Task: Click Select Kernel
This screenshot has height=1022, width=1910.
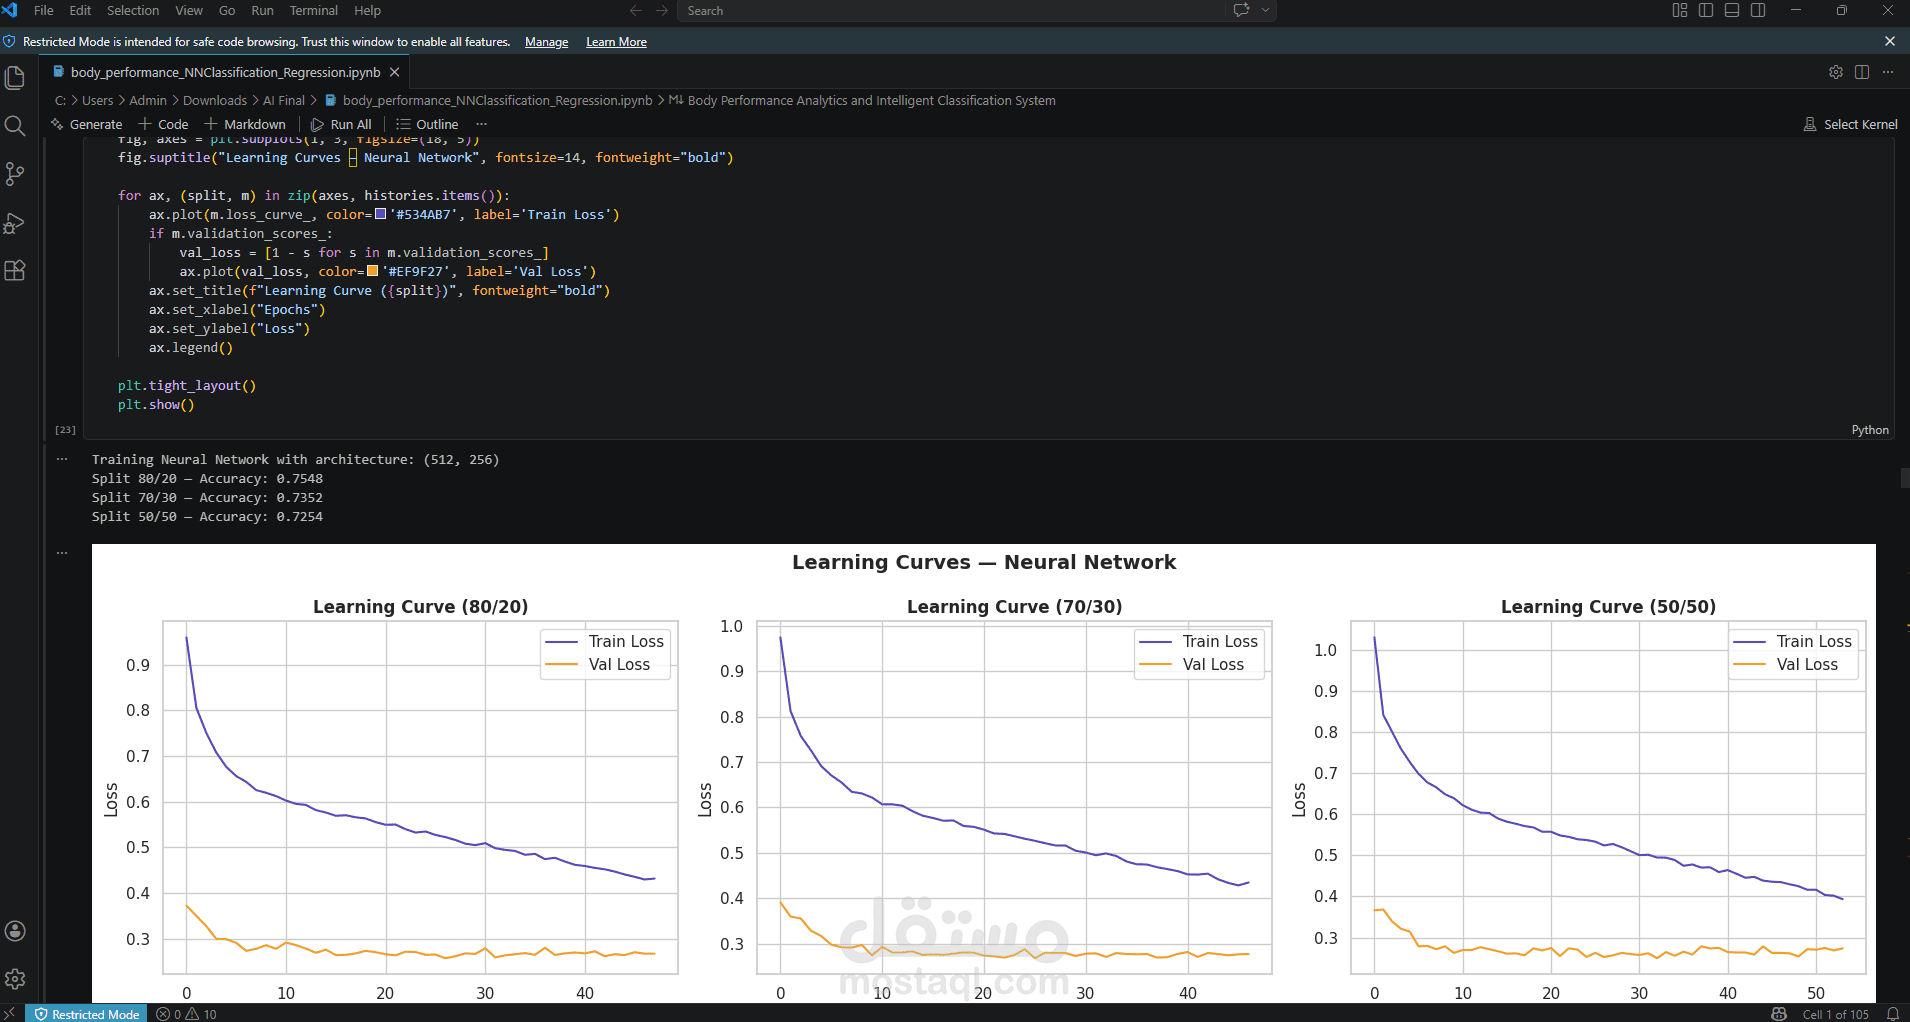Action: click(x=1850, y=124)
